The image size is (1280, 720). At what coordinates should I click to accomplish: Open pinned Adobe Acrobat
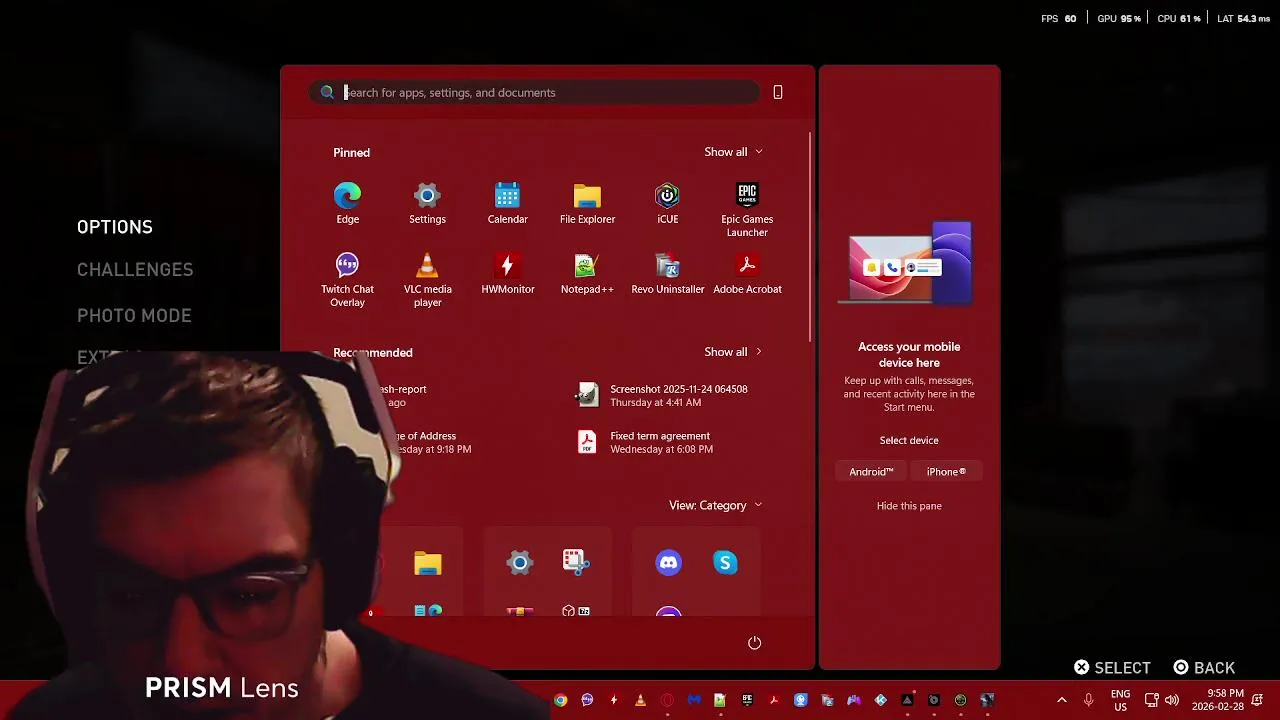click(747, 274)
